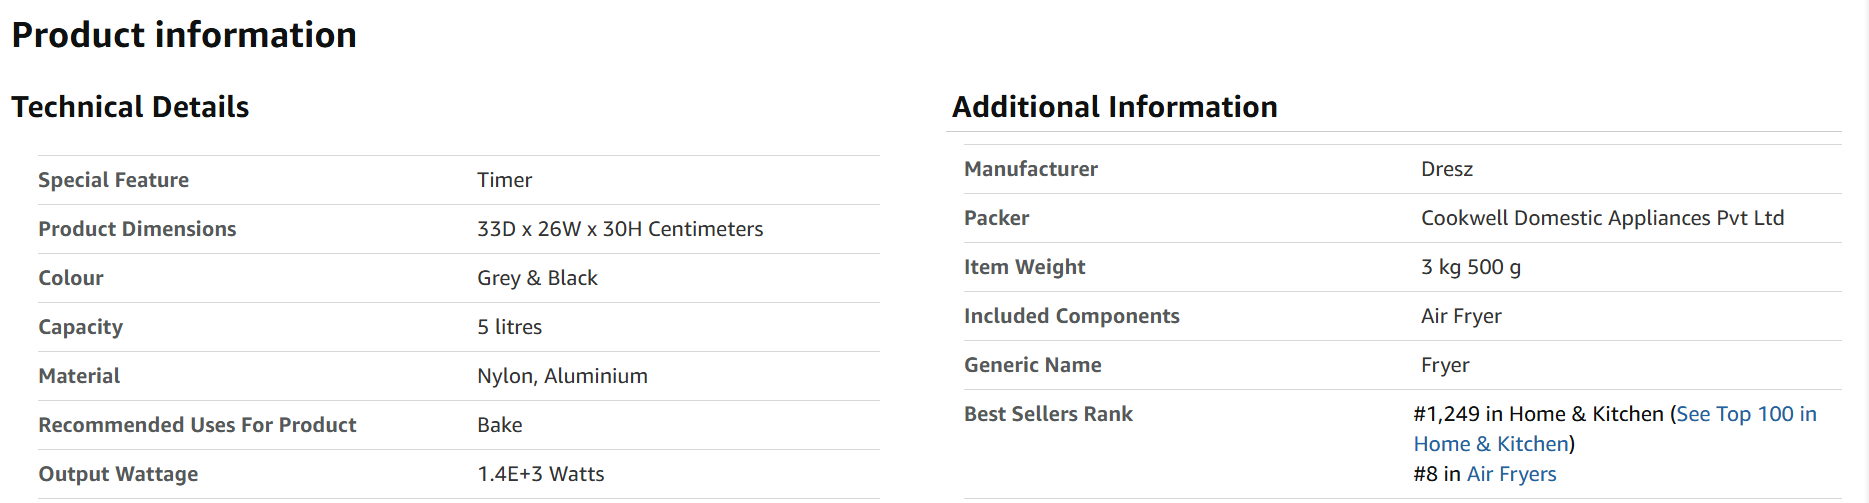Click the 1.4E+3 Watts value

541,474
